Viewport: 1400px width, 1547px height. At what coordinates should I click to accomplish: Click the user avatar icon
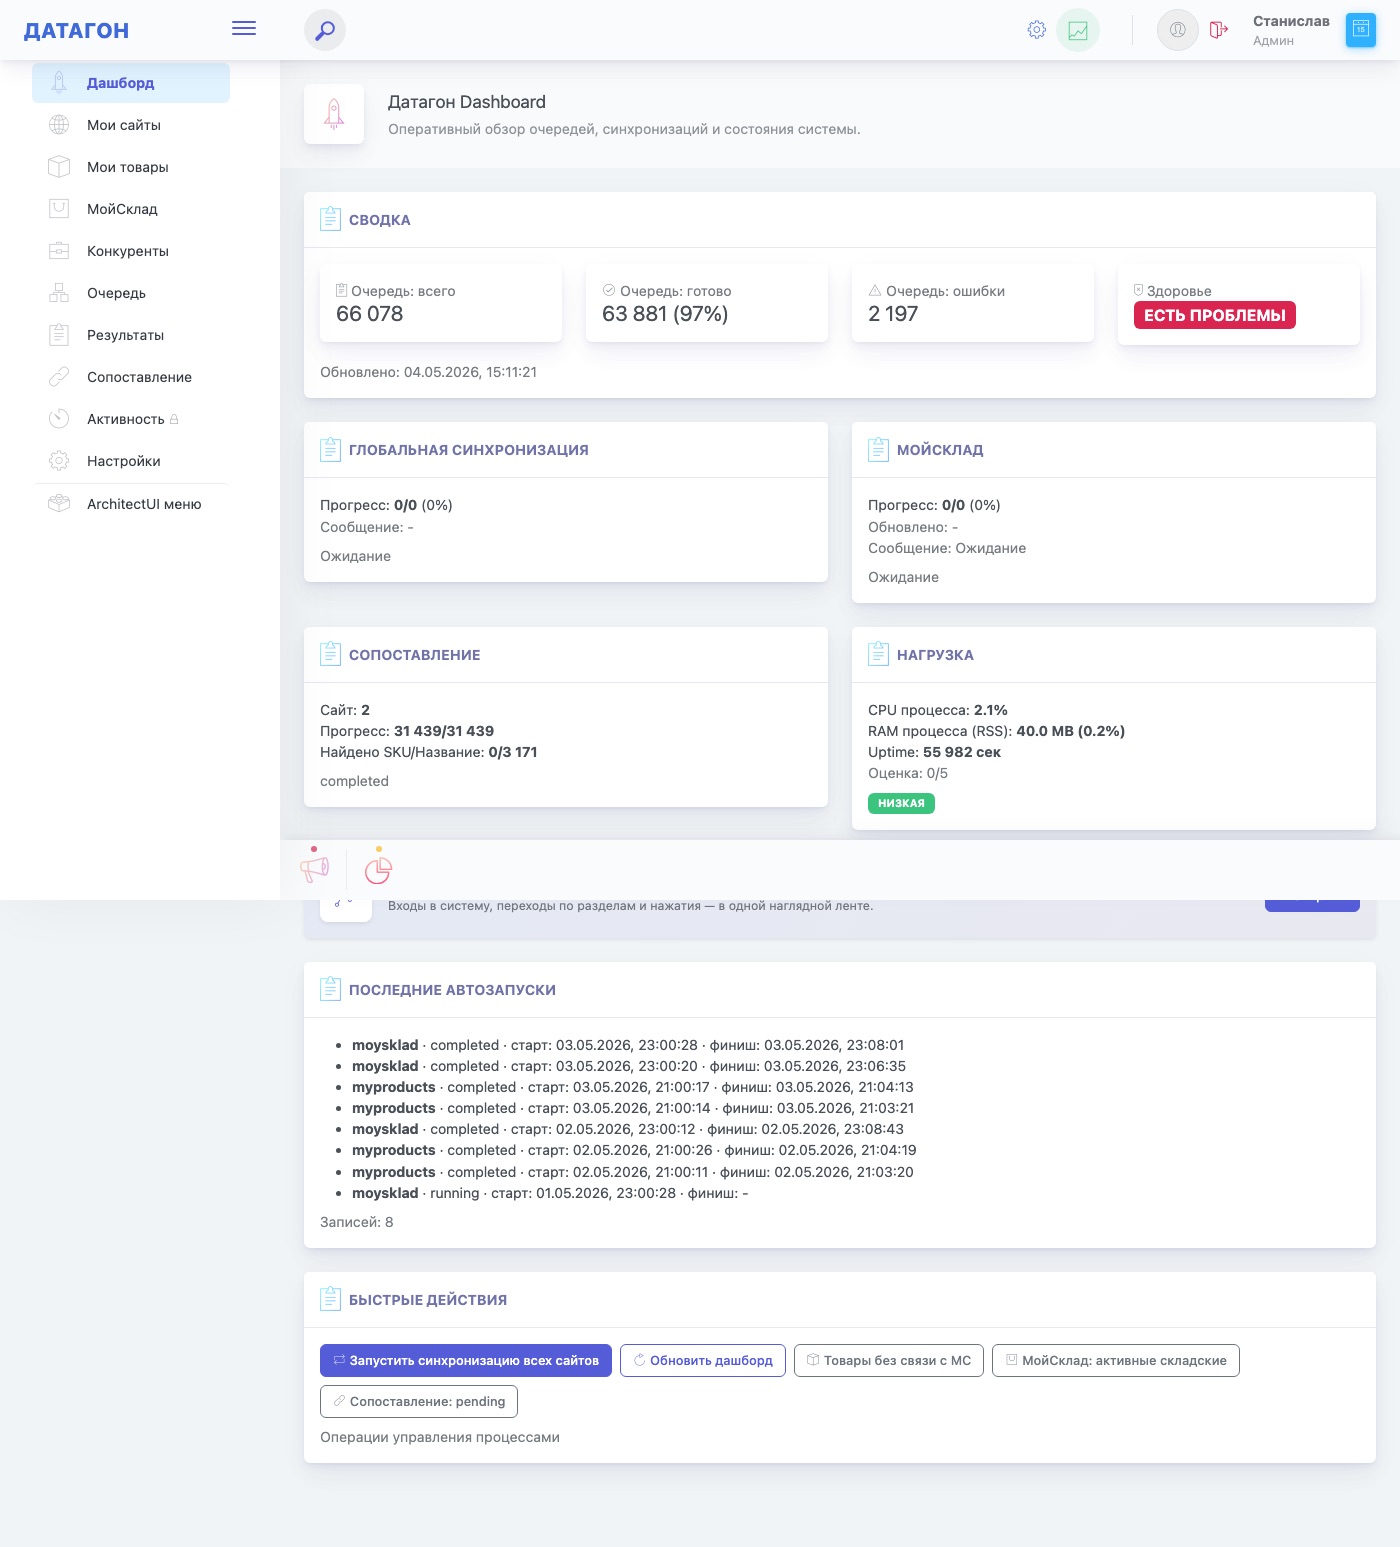point(1178,30)
